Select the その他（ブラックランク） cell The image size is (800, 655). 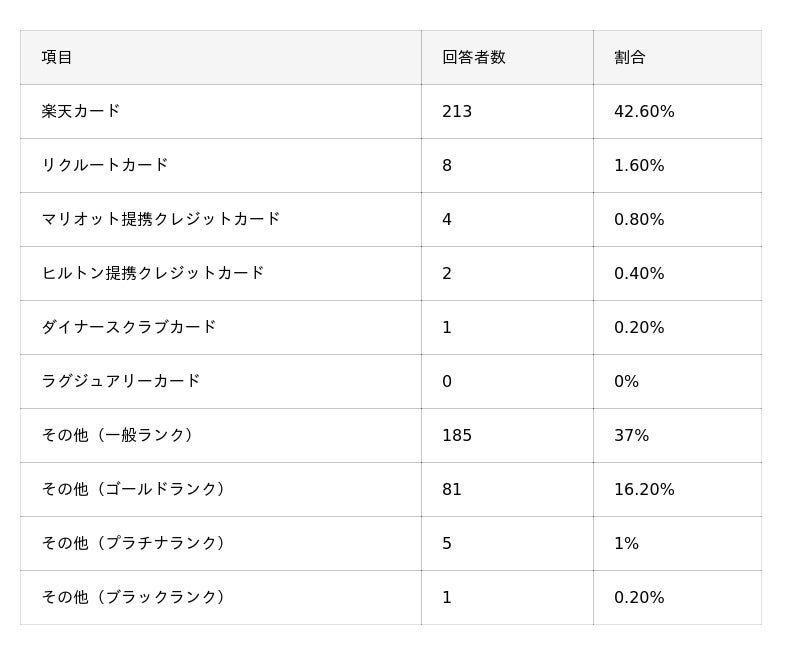coord(133,597)
